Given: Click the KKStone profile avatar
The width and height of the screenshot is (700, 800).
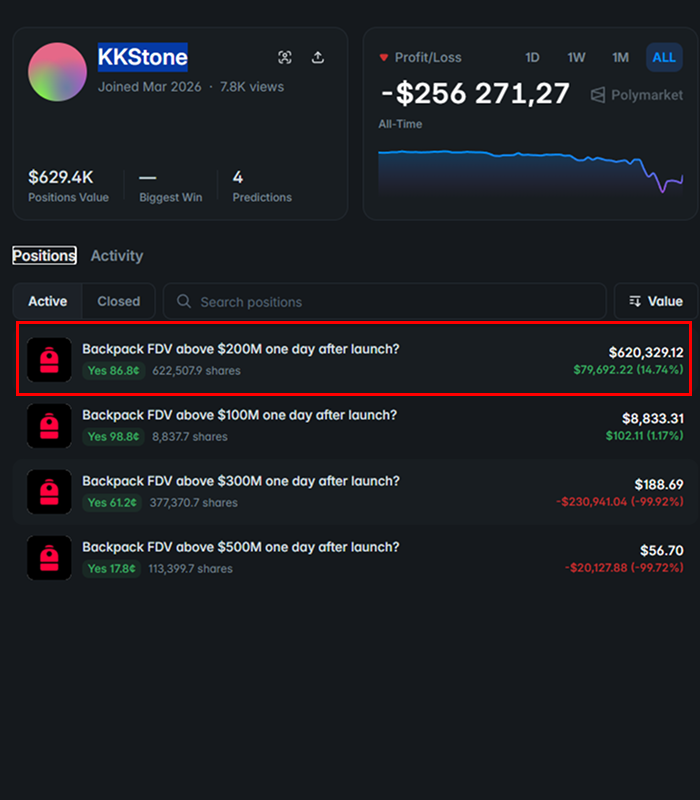Looking at the screenshot, I should 57,72.
